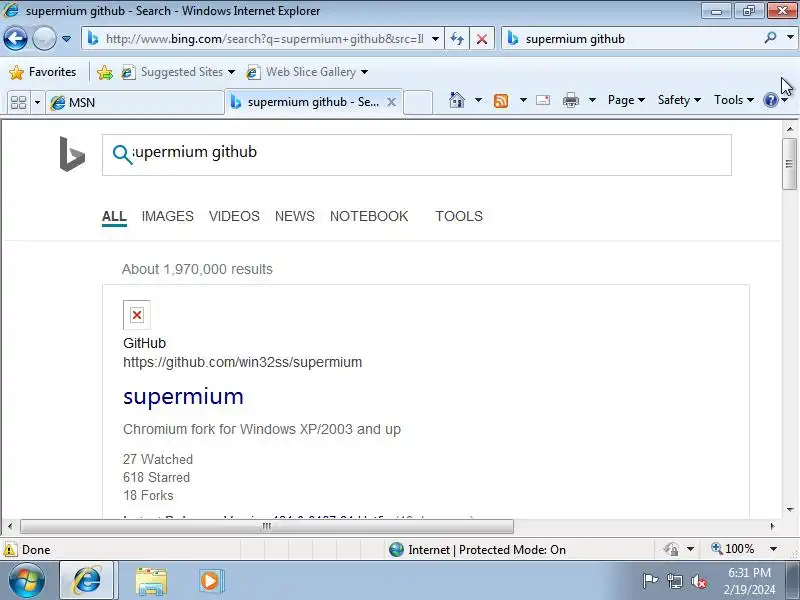Viewport: 800px width, 600px height.
Task: Click the greyed Forward navigation button
Action: point(44,38)
